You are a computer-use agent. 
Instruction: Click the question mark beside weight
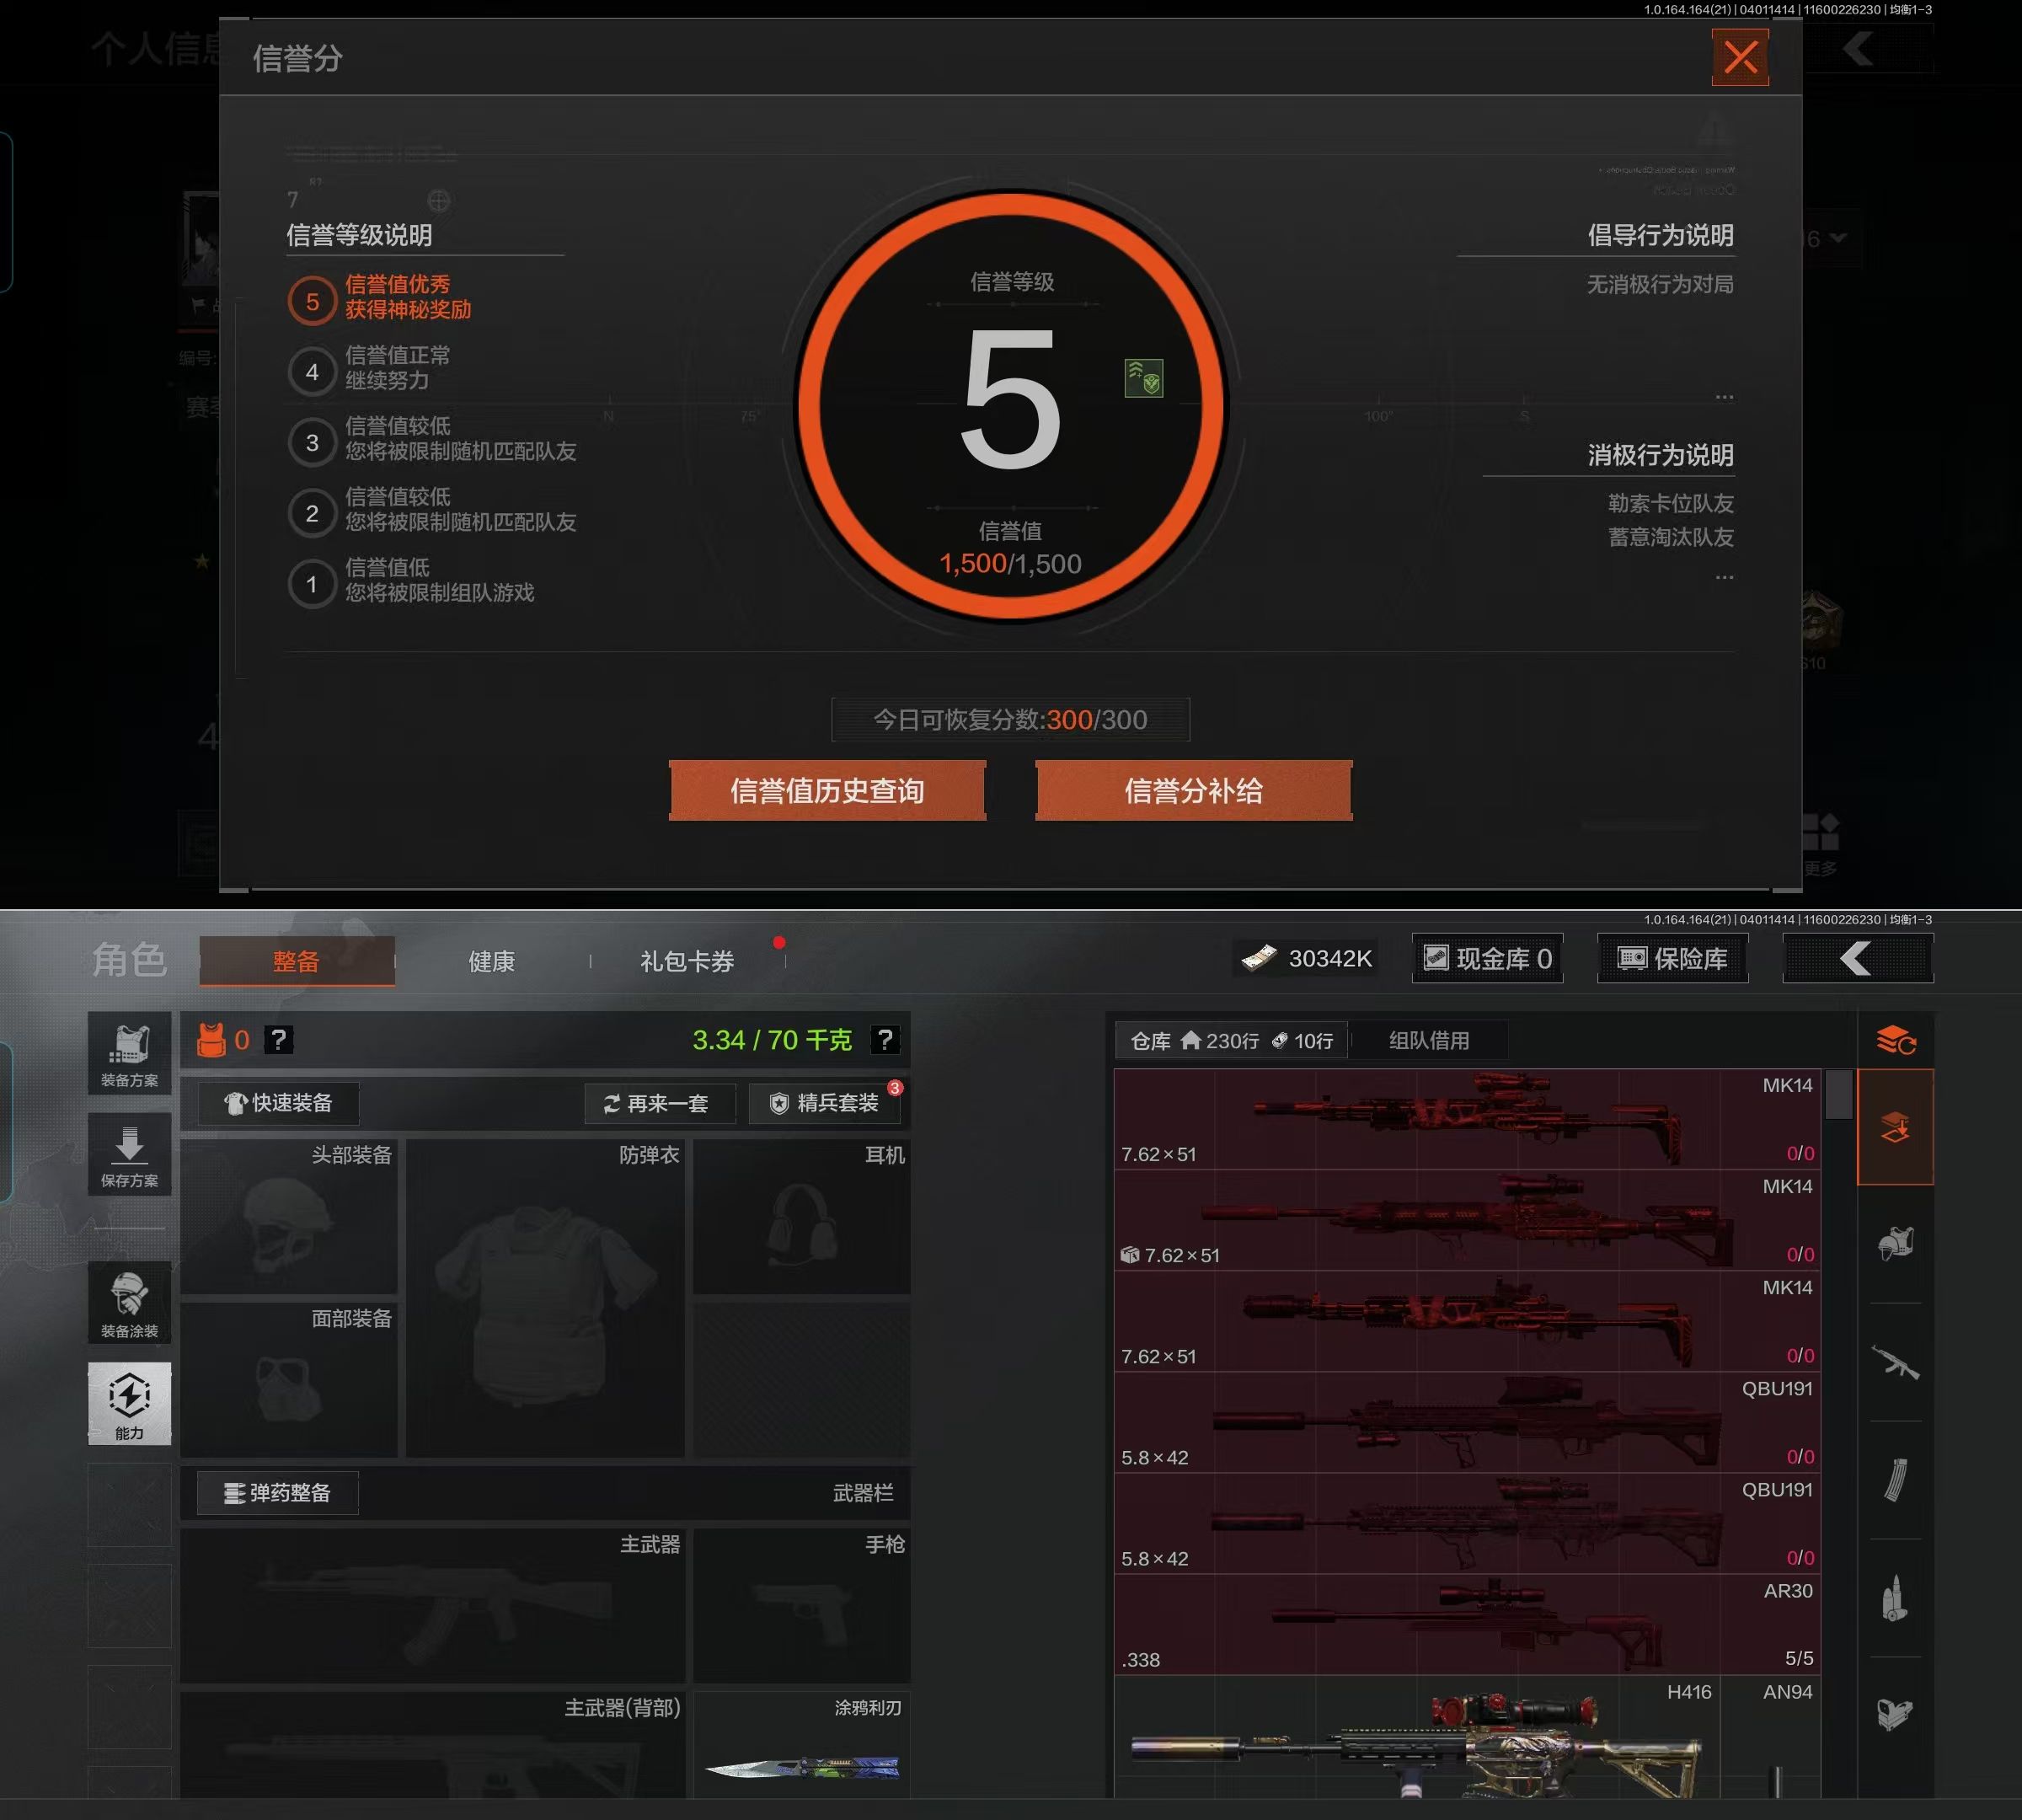click(x=884, y=1040)
